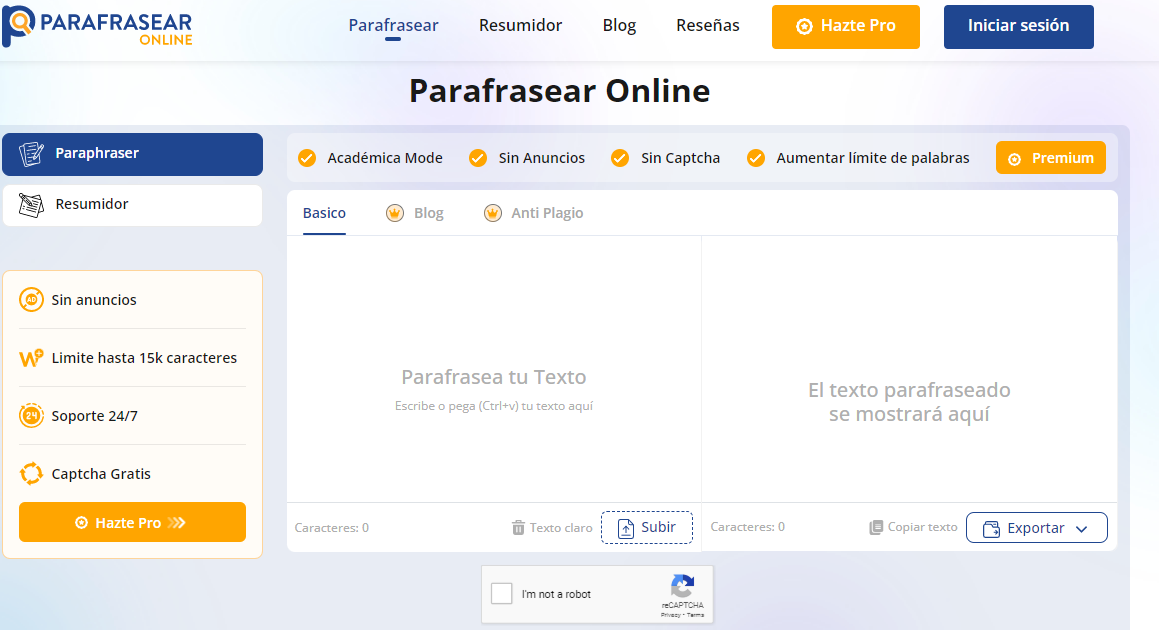
Task: Click the Premium button
Action: pyautogui.click(x=1050, y=158)
